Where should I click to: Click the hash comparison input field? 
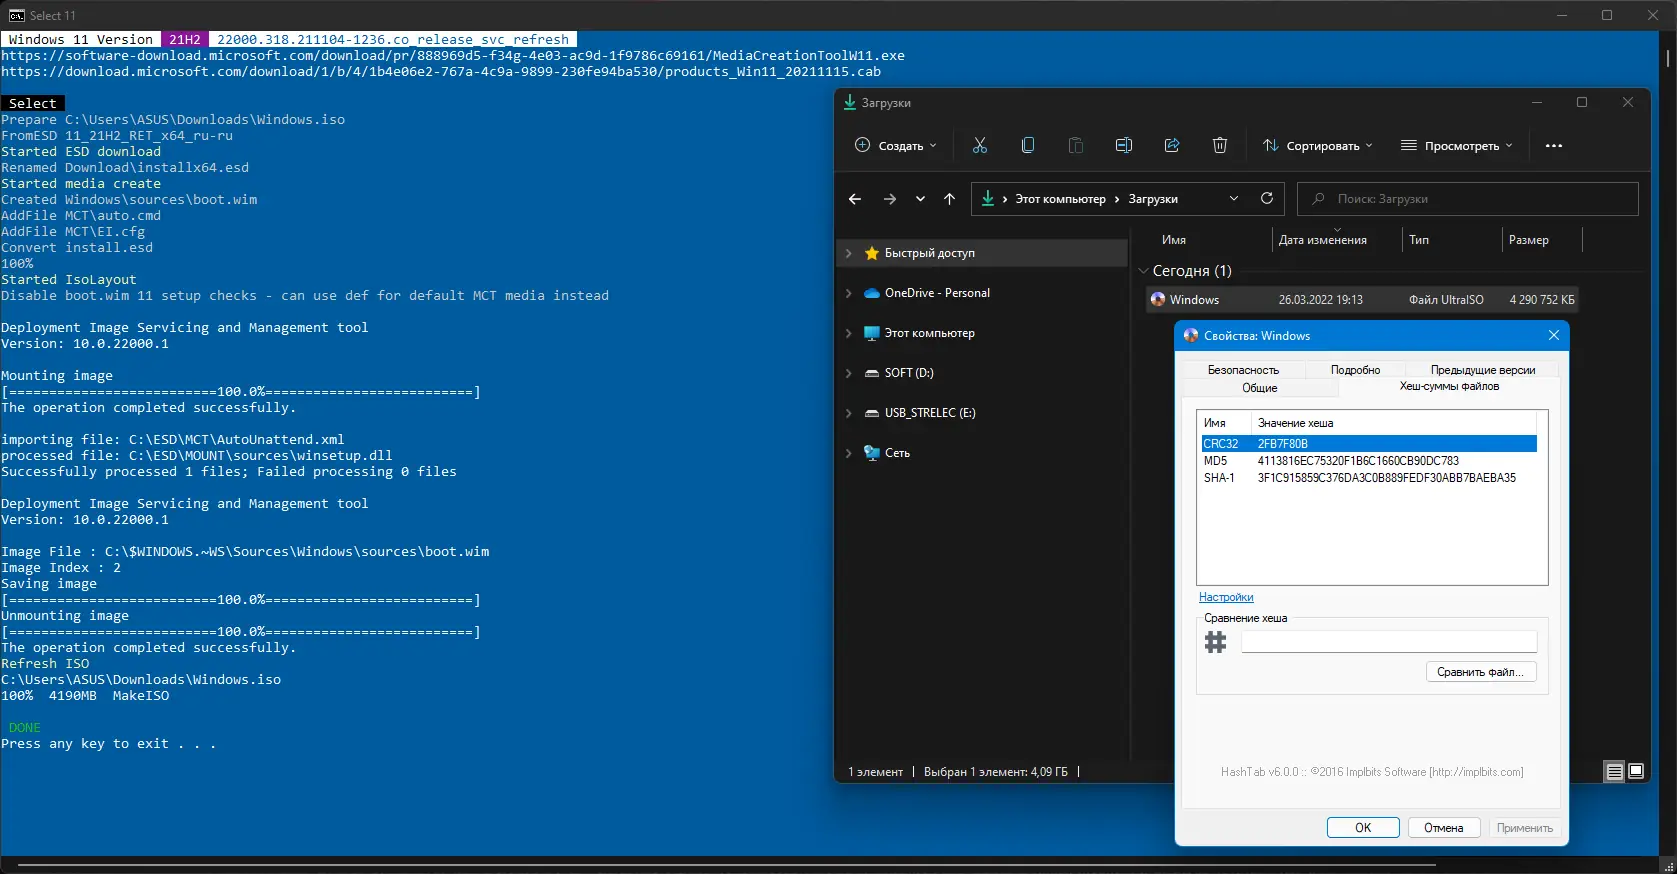(x=1389, y=642)
